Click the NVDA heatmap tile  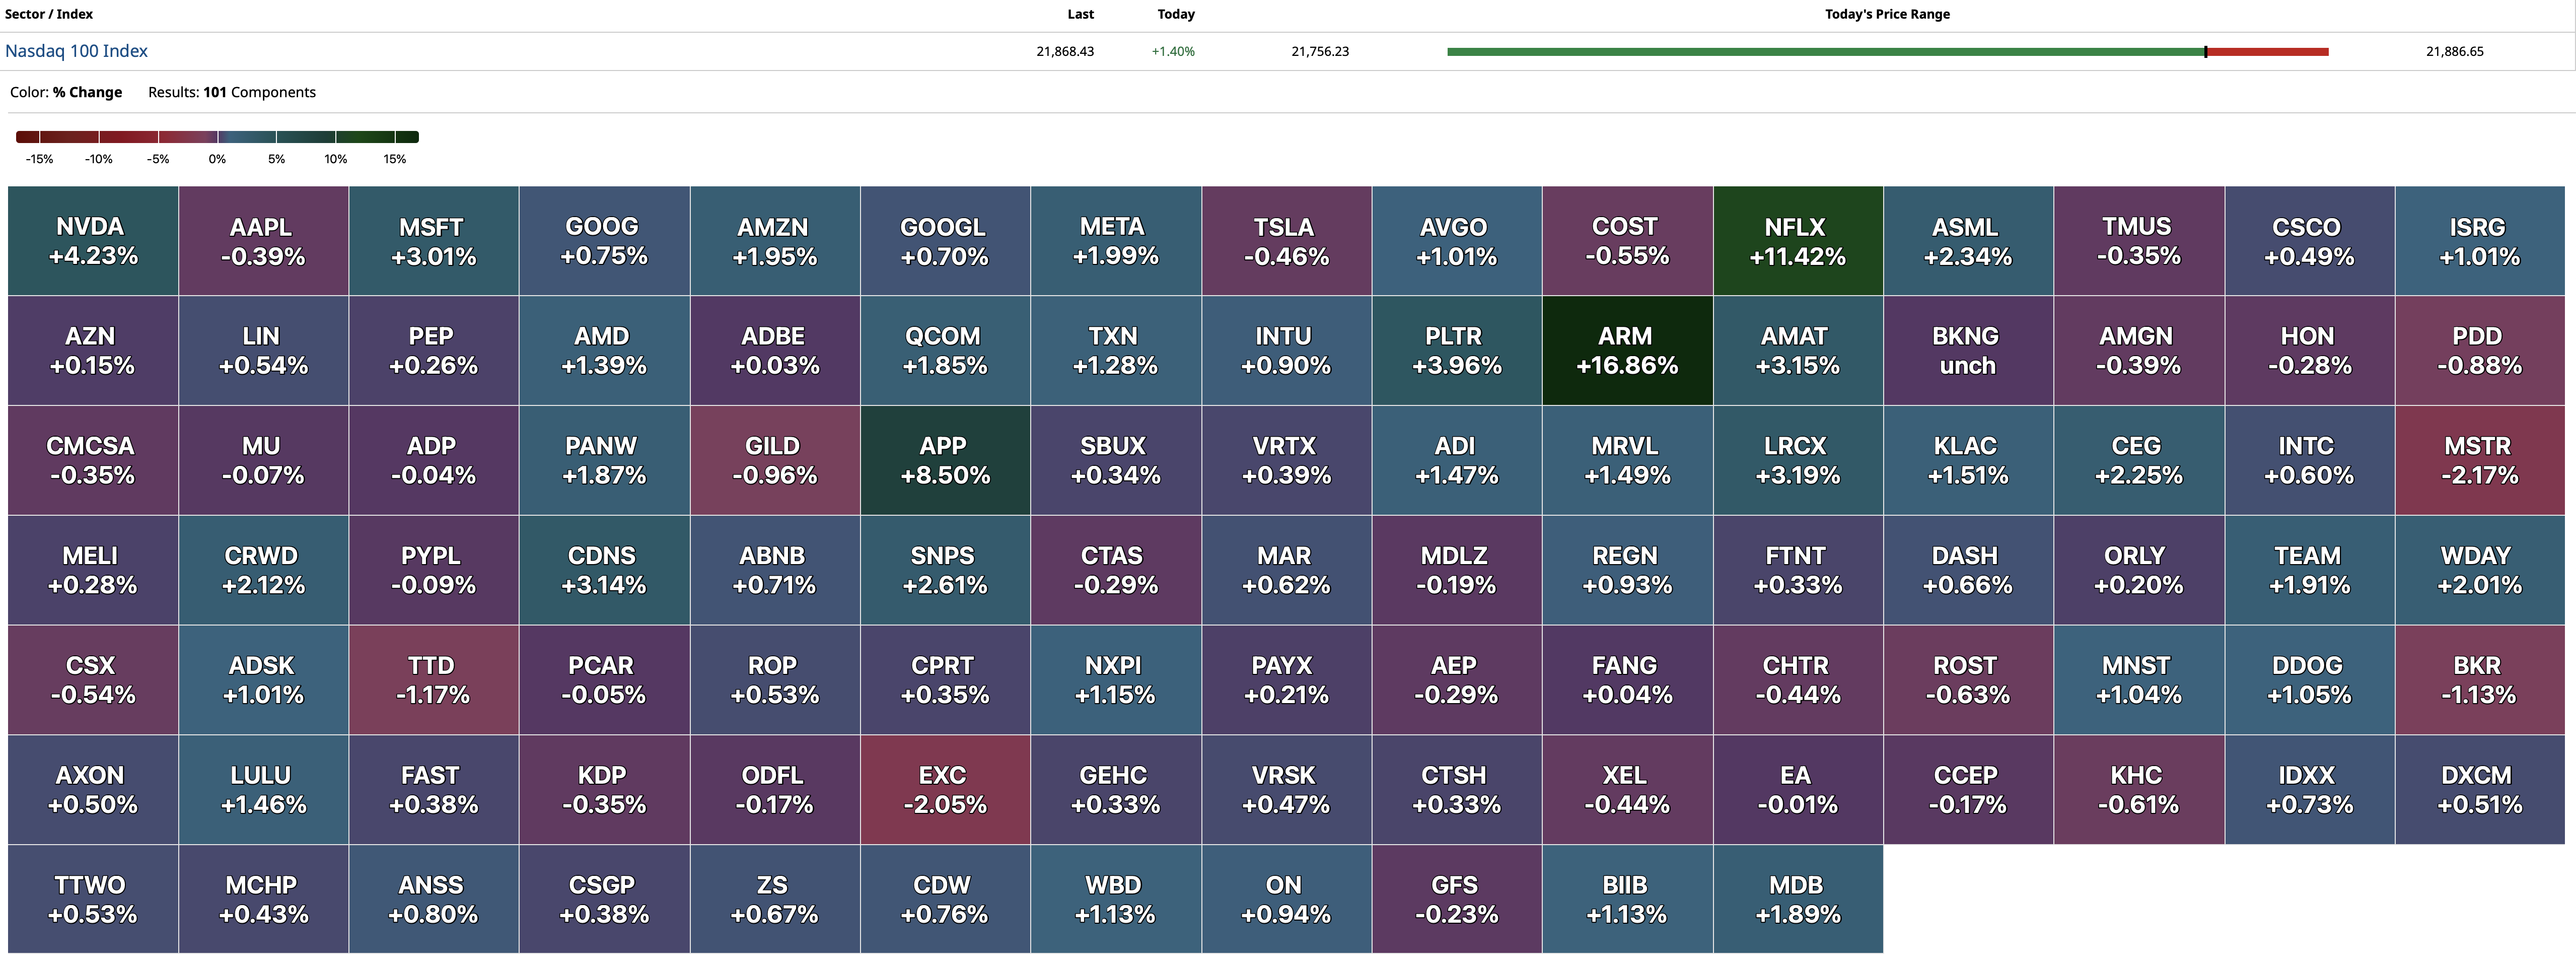(x=93, y=241)
